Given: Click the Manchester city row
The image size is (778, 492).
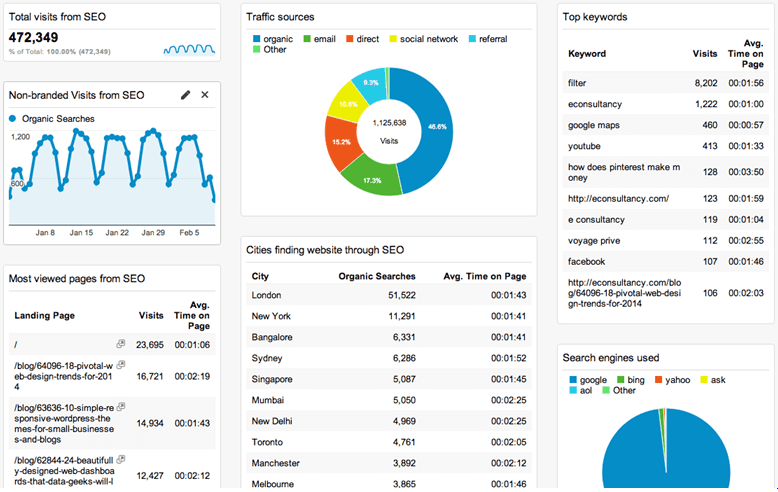Looking at the screenshot, I should (x=389, y=463).
